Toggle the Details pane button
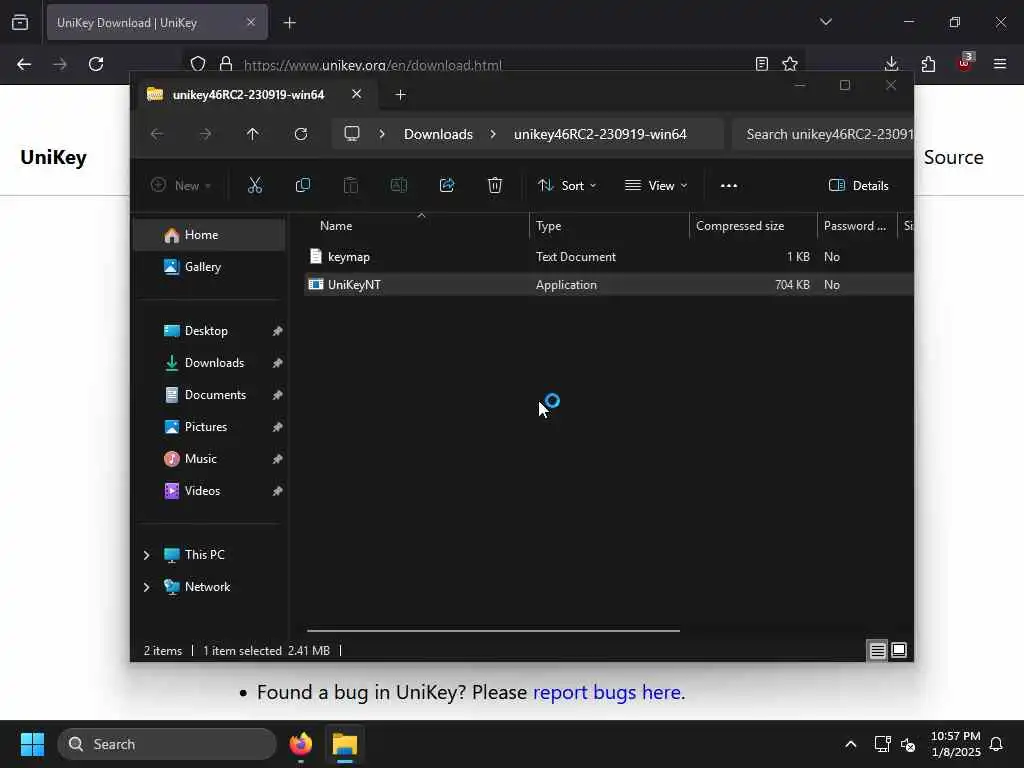Screen dimensions: 1024x768 (x=858, y=185)
